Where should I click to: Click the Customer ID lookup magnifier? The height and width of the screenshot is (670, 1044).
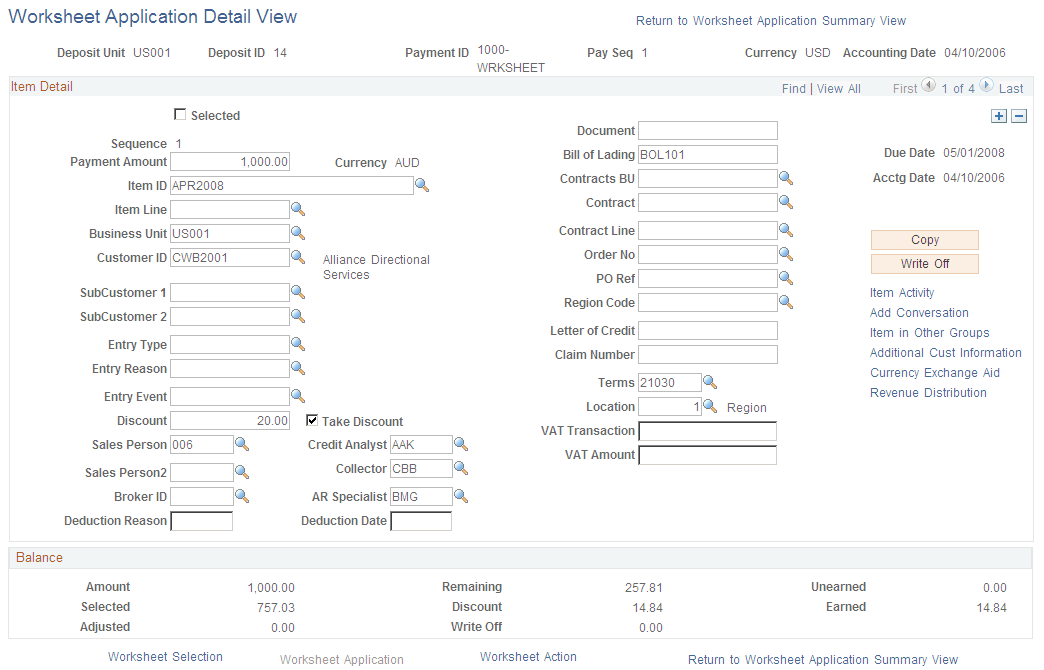tap(298, 257)
